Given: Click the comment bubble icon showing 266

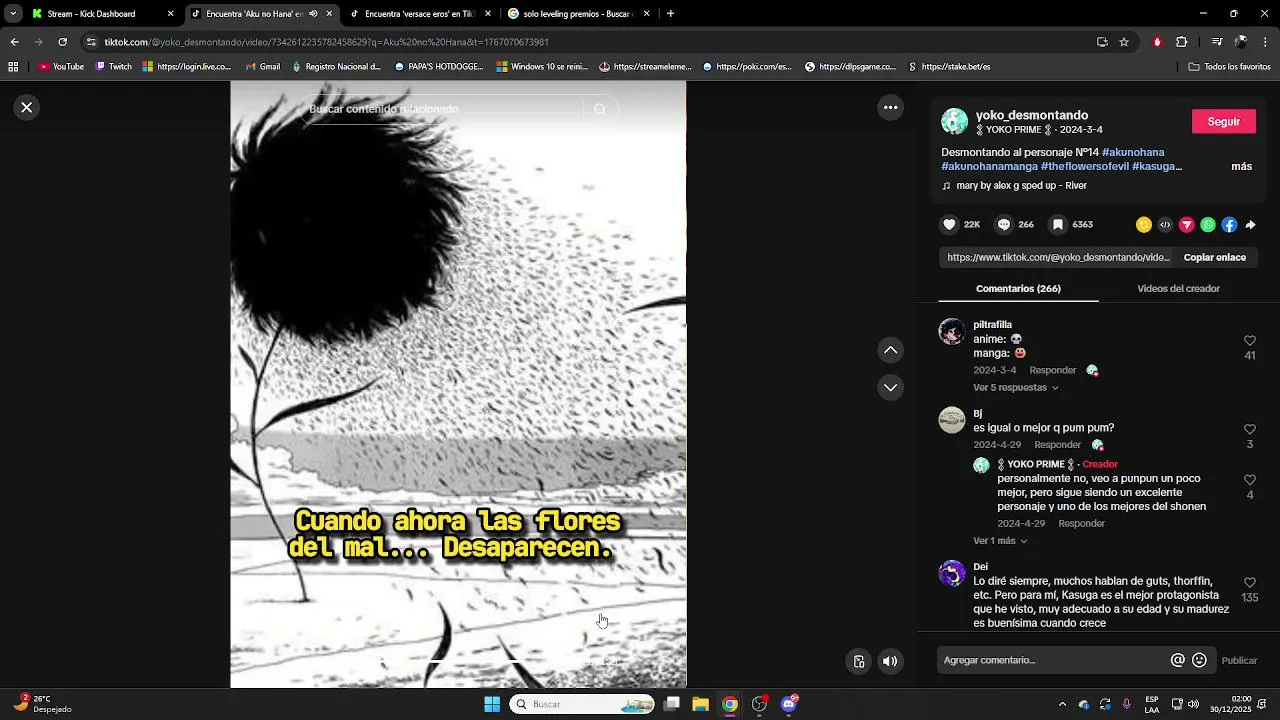Looking at the screenshot, I should coord(1004,225).
